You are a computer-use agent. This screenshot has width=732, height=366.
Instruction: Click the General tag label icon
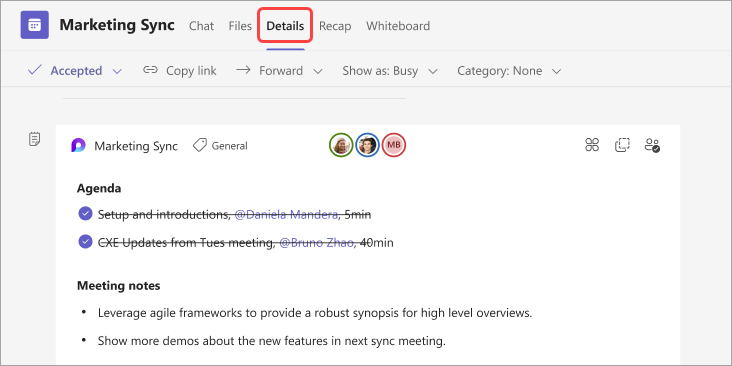[200, 146]
